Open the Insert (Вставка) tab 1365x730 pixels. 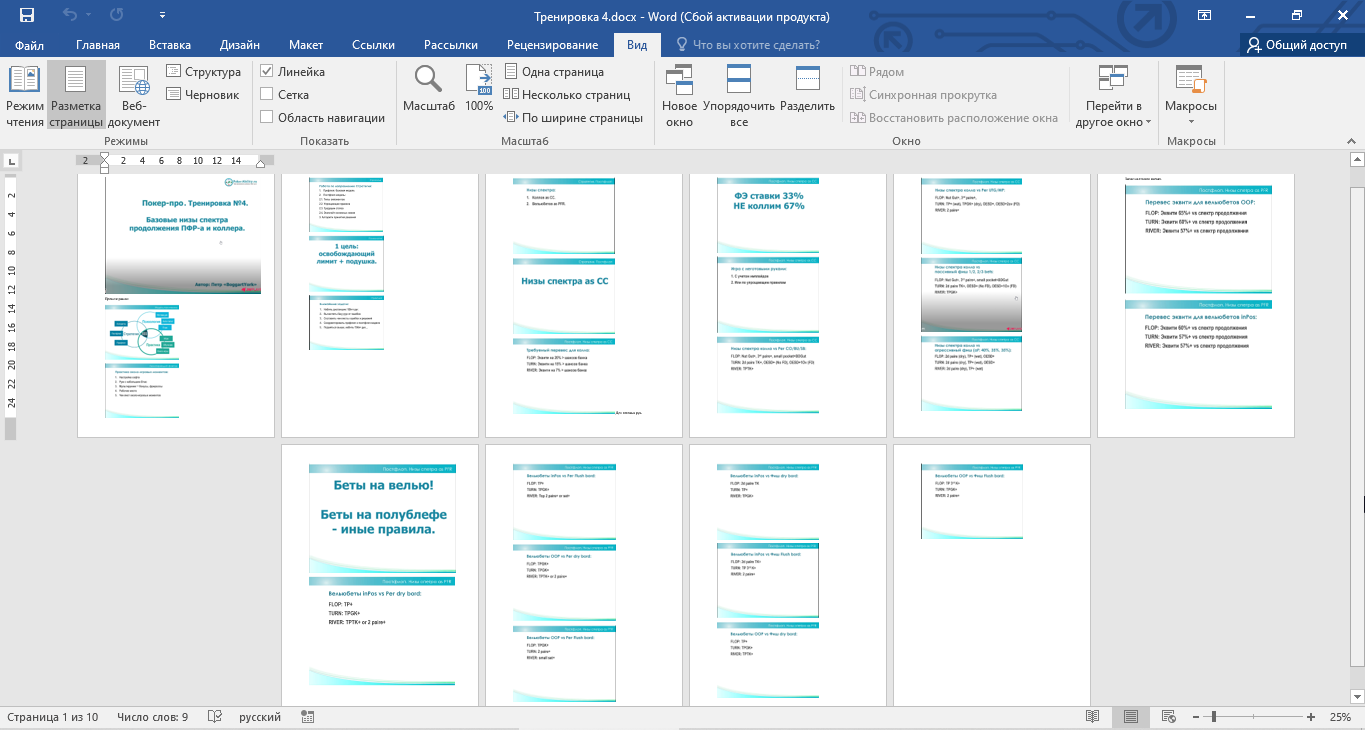click(170, 45)
